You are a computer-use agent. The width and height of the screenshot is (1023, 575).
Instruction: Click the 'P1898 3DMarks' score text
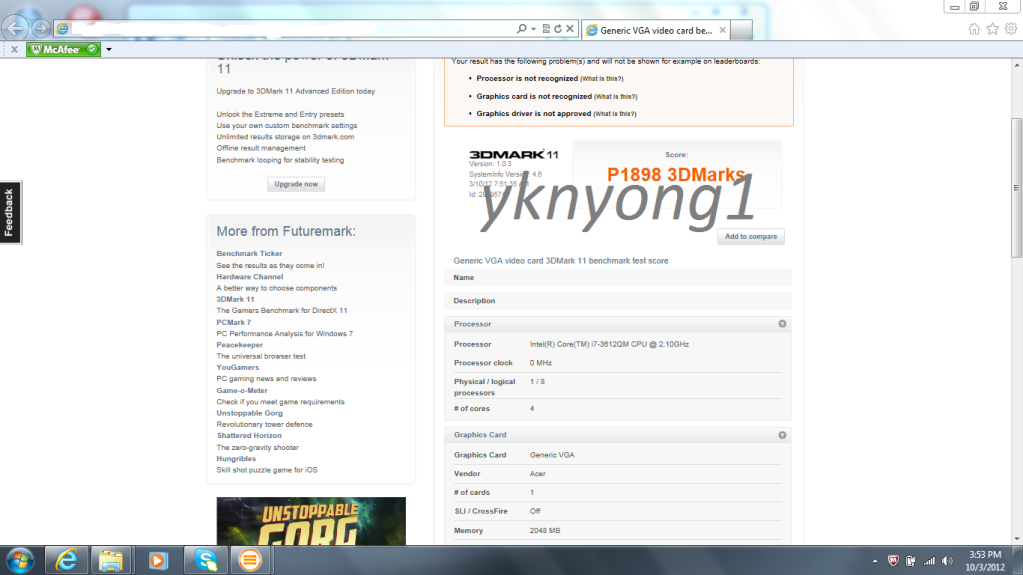tap(676, 174)
